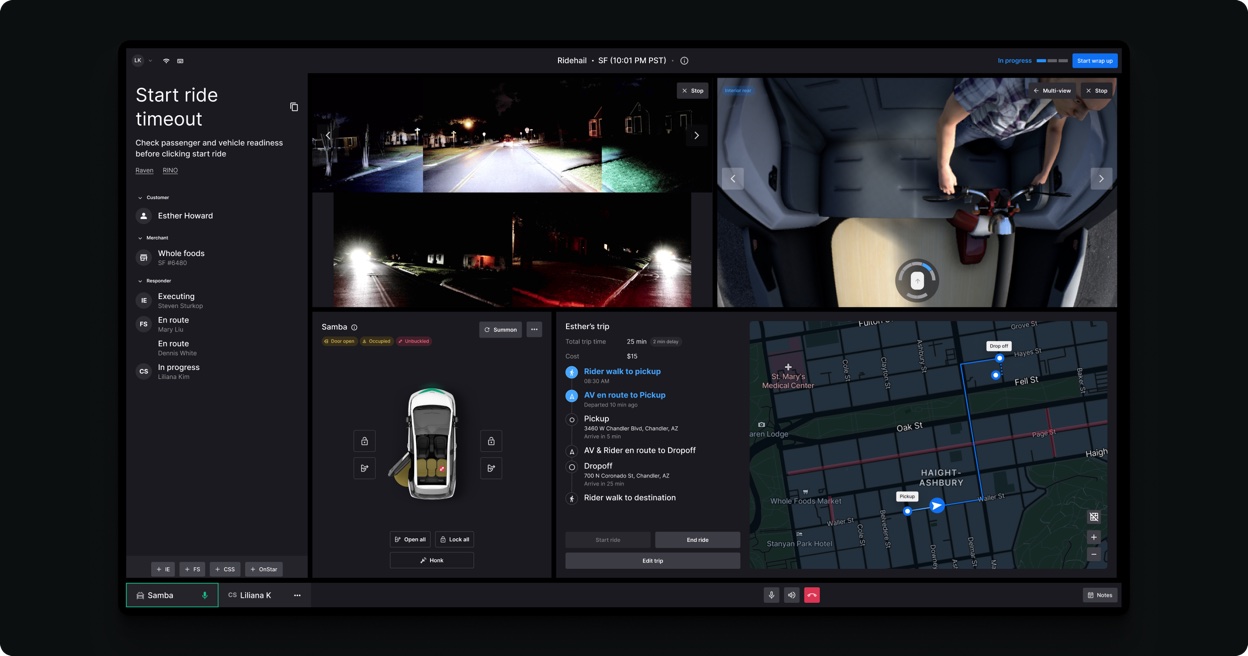The width and height of the screenshot is (1248, 656).
Task: Mute the call microphone
Action: coord(771,596)
